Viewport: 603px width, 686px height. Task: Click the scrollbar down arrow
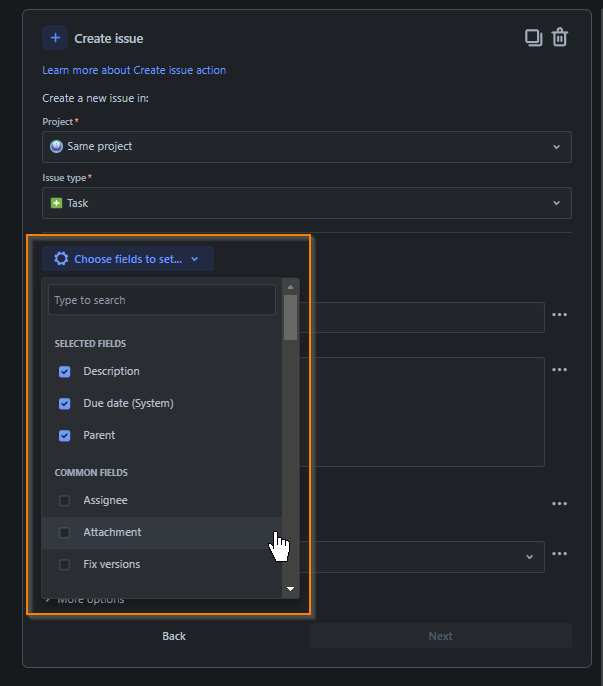click(x=290, y=589)
